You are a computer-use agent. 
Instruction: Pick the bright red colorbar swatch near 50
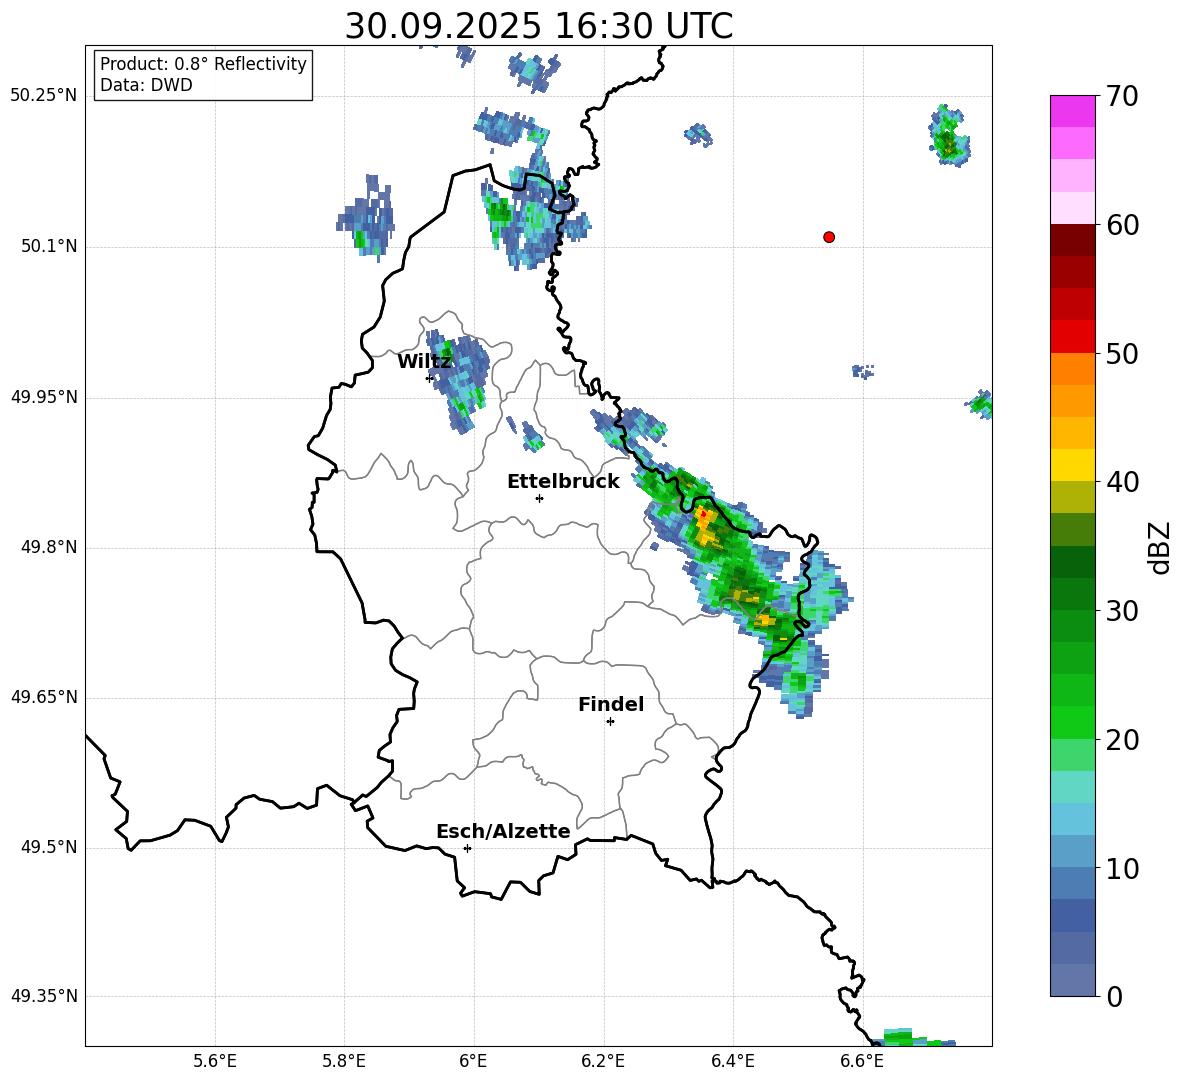[1072, 337]
